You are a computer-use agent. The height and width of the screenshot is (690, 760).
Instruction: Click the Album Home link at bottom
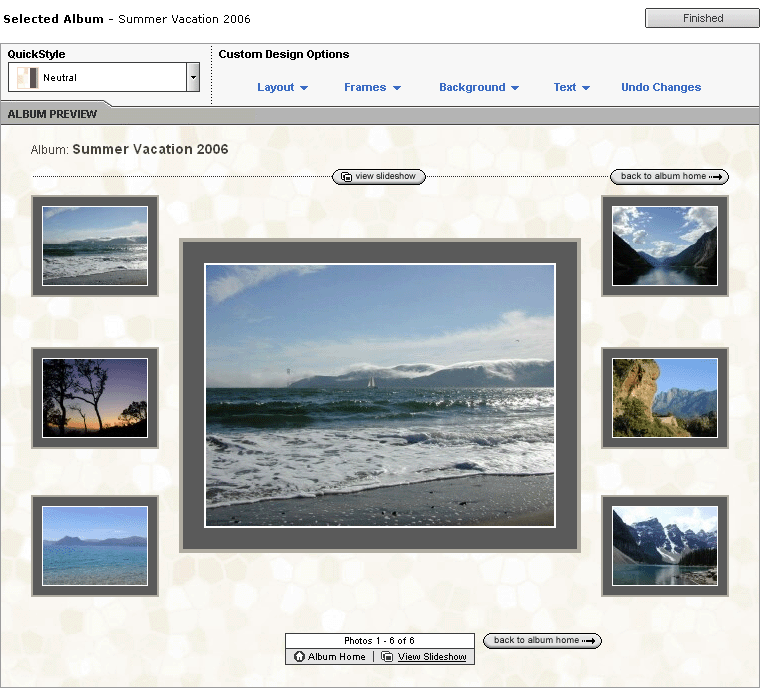336,657
